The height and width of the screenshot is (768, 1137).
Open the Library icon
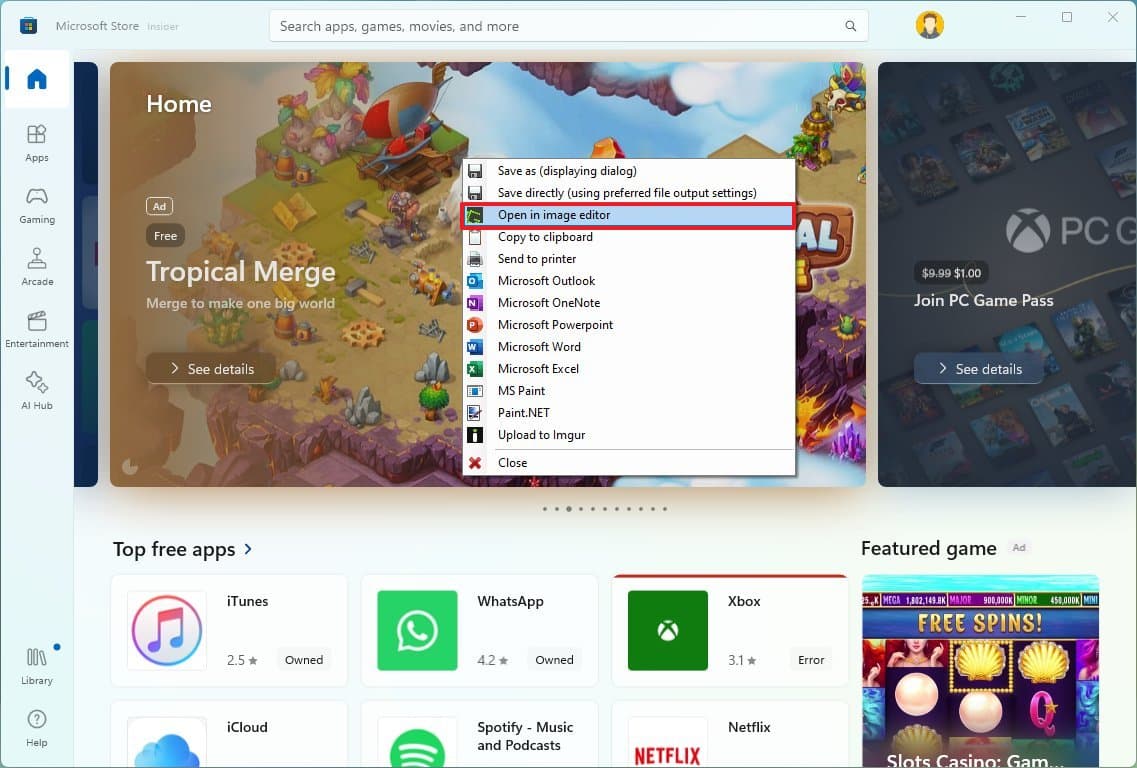37,665
